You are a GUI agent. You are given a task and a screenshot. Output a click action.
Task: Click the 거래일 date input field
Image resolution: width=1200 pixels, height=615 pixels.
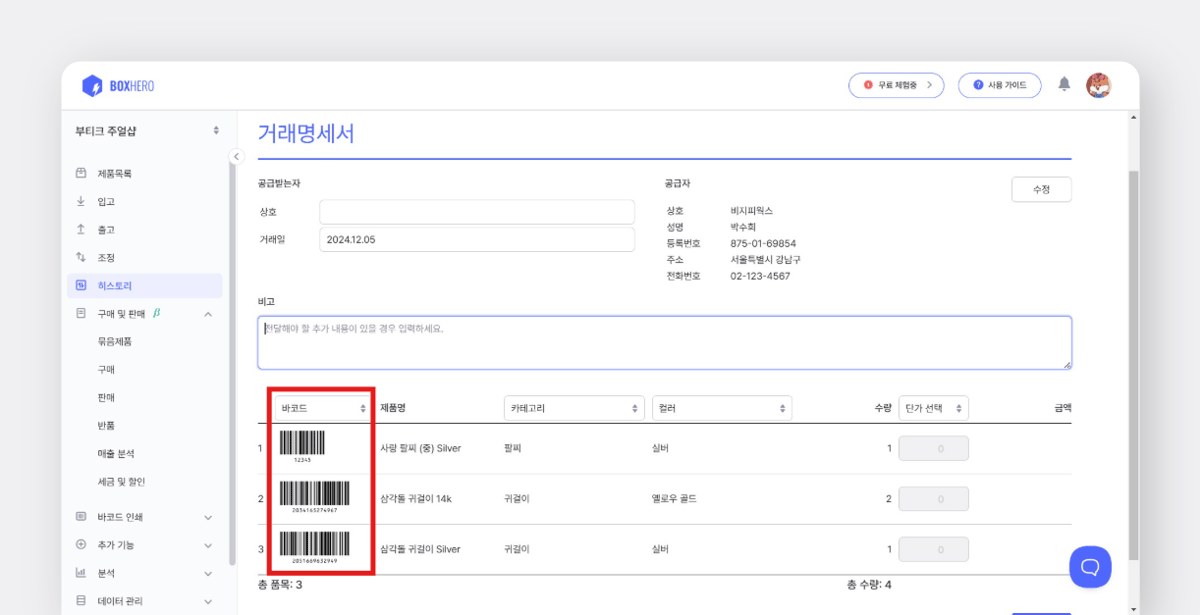tap(477, 239)
